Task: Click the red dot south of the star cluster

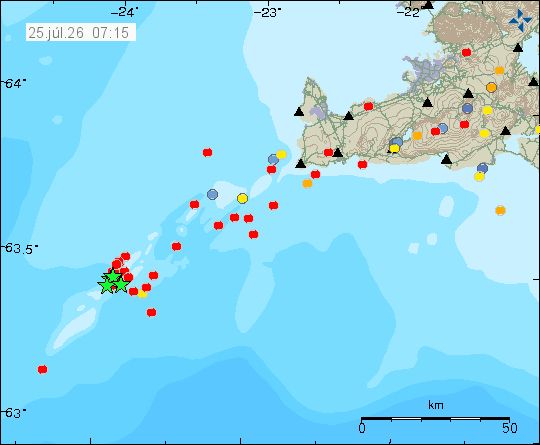Action: point(152,312)
